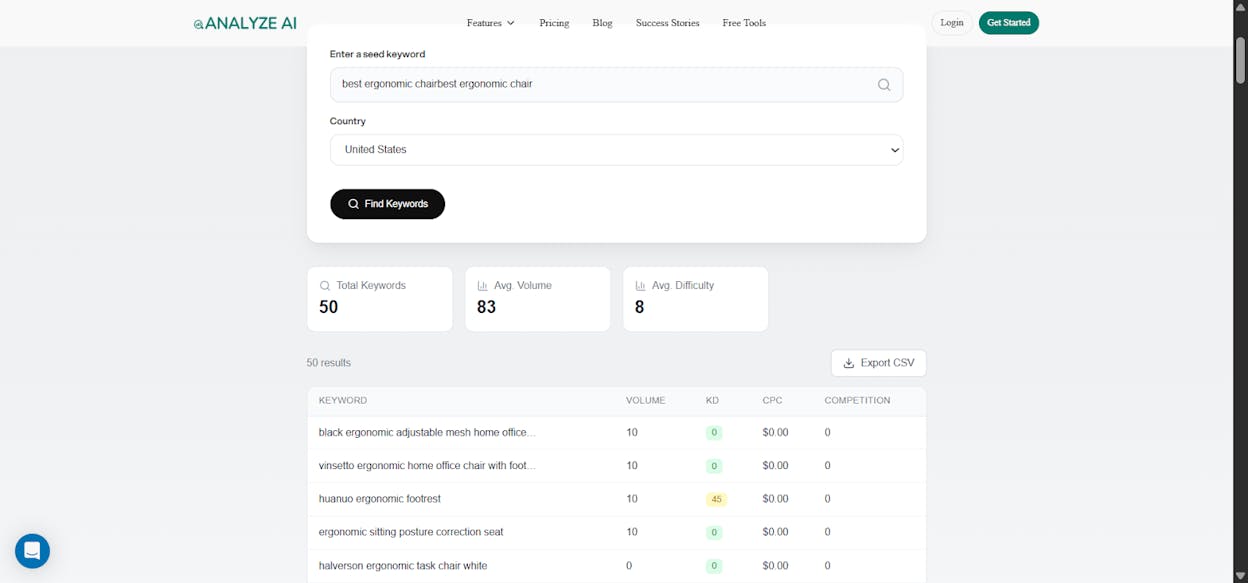Click the Avg. Difficulty bar chart icon

pos(641,286)
